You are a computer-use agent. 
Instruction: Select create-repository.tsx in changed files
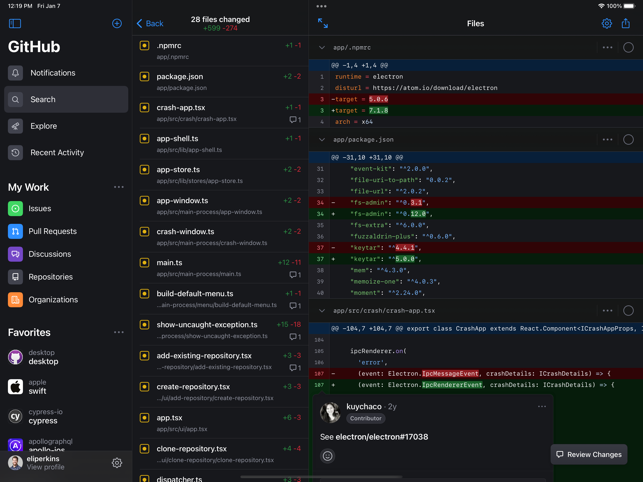(221, 392)
